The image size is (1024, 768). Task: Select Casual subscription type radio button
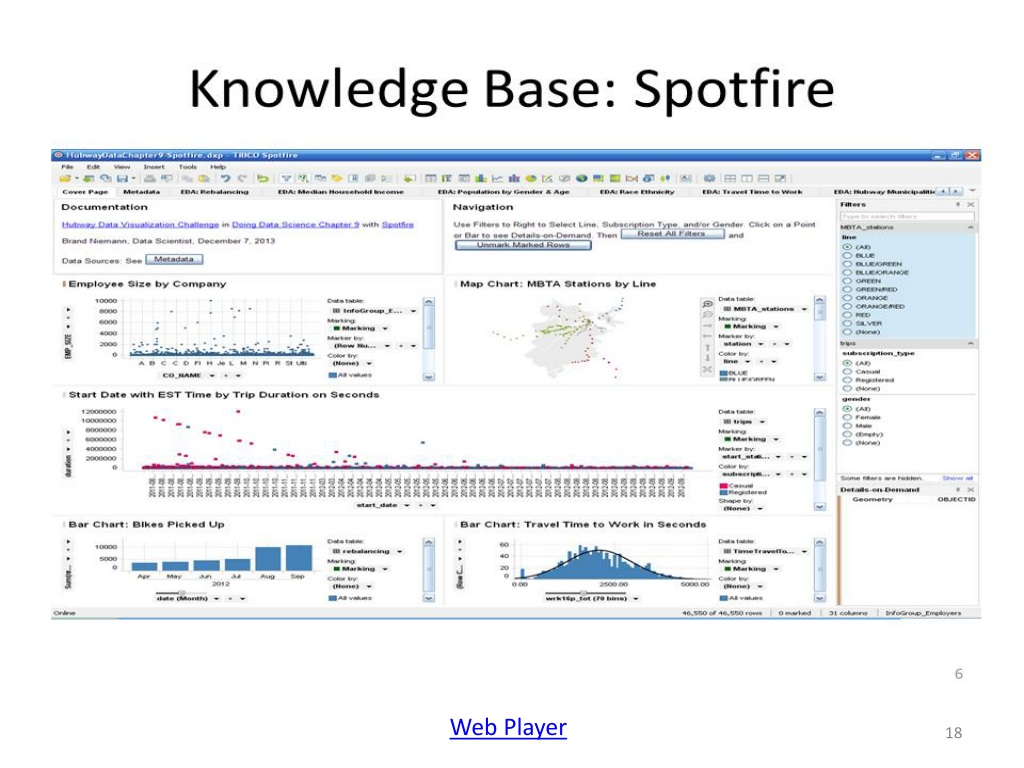[x=847, y=371]
